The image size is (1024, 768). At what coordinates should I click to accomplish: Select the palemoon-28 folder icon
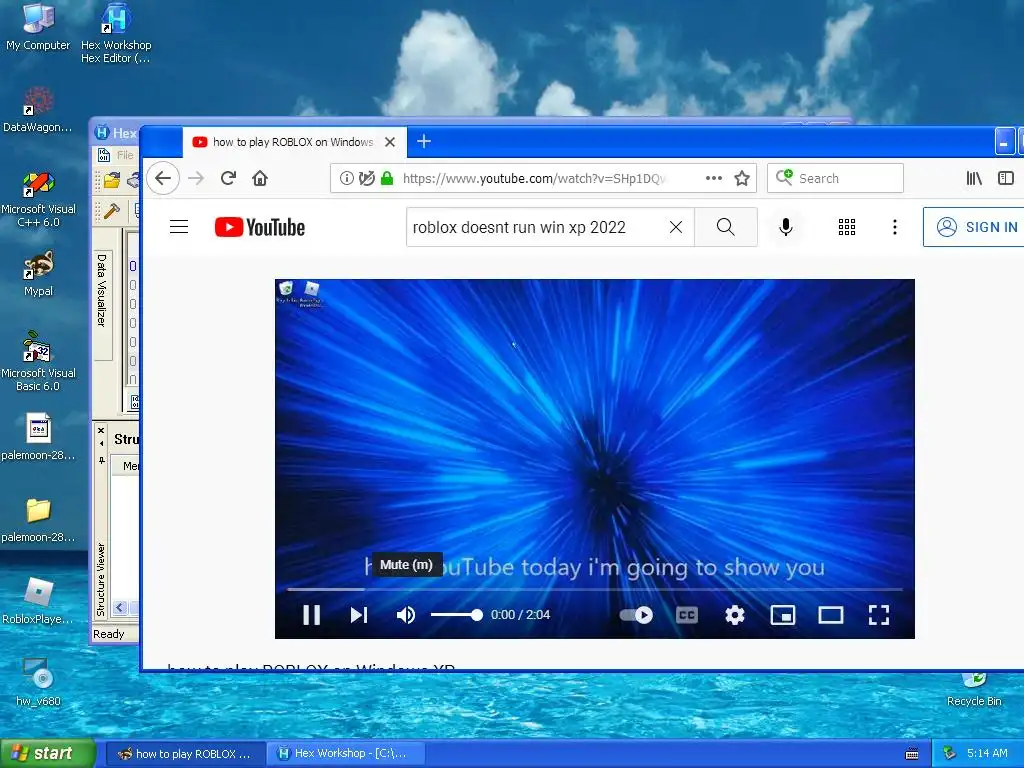[x=38, y=520]
